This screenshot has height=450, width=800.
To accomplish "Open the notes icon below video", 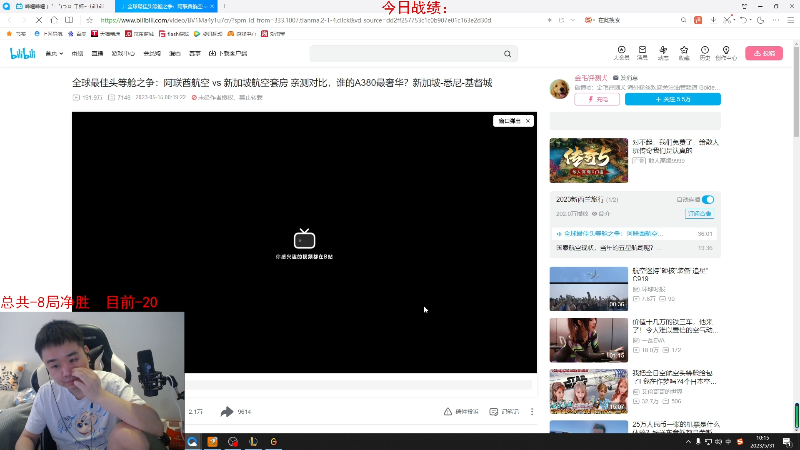I will click(493, 412).
